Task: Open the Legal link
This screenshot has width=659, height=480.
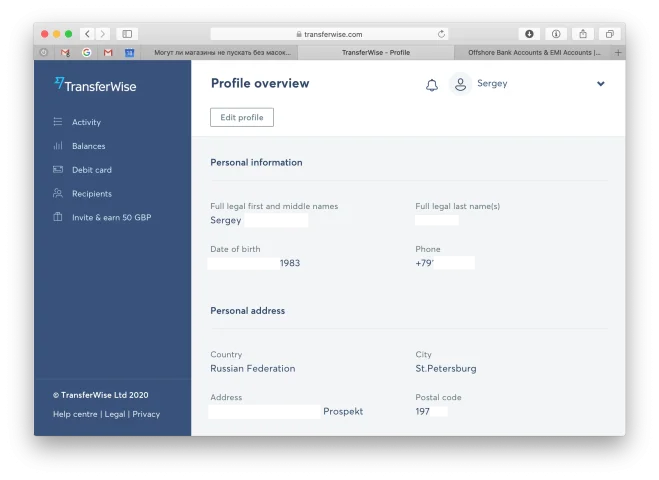Action: coord(115,414)
